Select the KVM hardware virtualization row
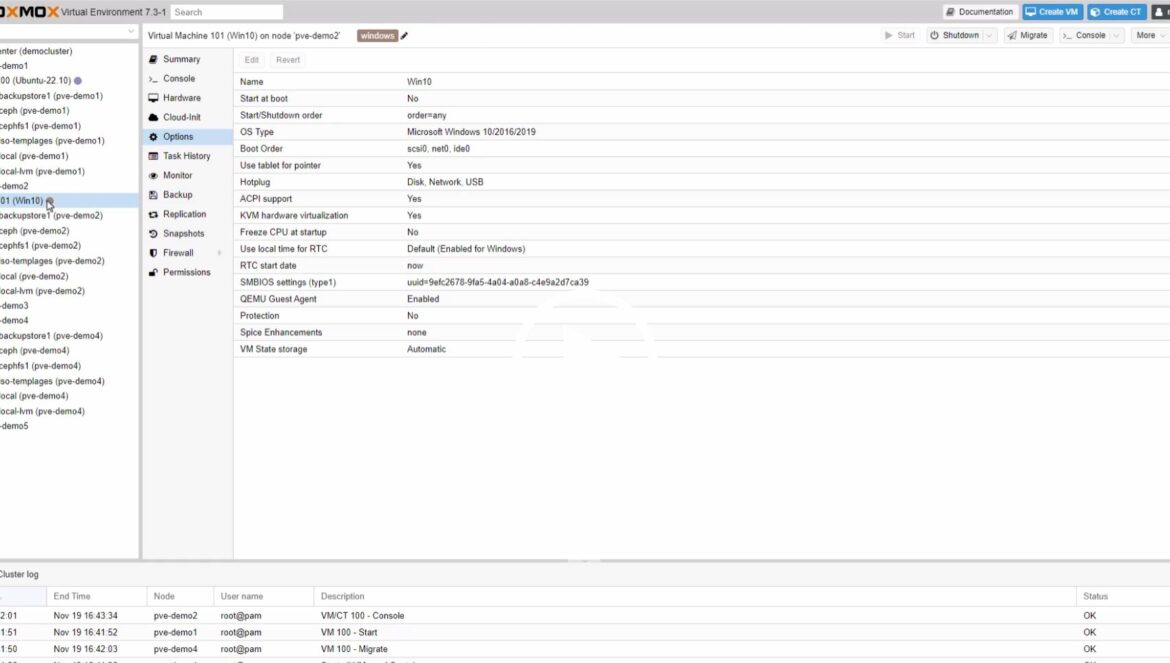Viewport: 1170px width, 663px height. pyautogui.click(x=701, y=216)
